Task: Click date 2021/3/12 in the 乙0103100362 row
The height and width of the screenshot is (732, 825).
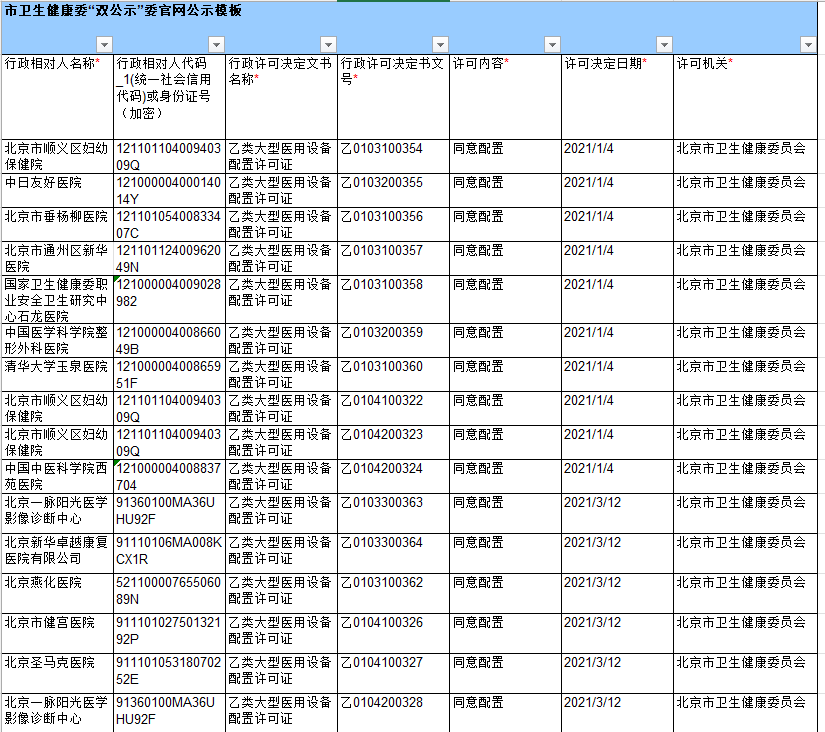Action: 618,594
